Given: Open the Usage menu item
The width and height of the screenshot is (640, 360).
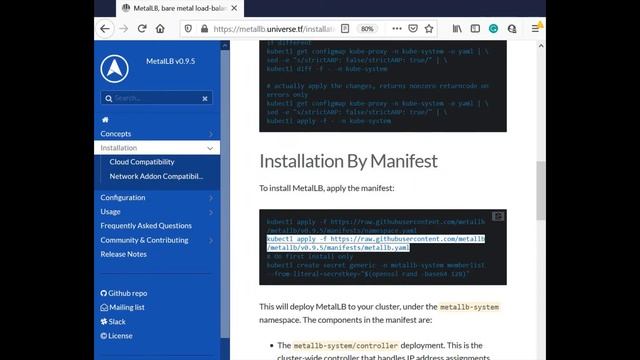Looking at the screenshot, I should pos(110,212).
